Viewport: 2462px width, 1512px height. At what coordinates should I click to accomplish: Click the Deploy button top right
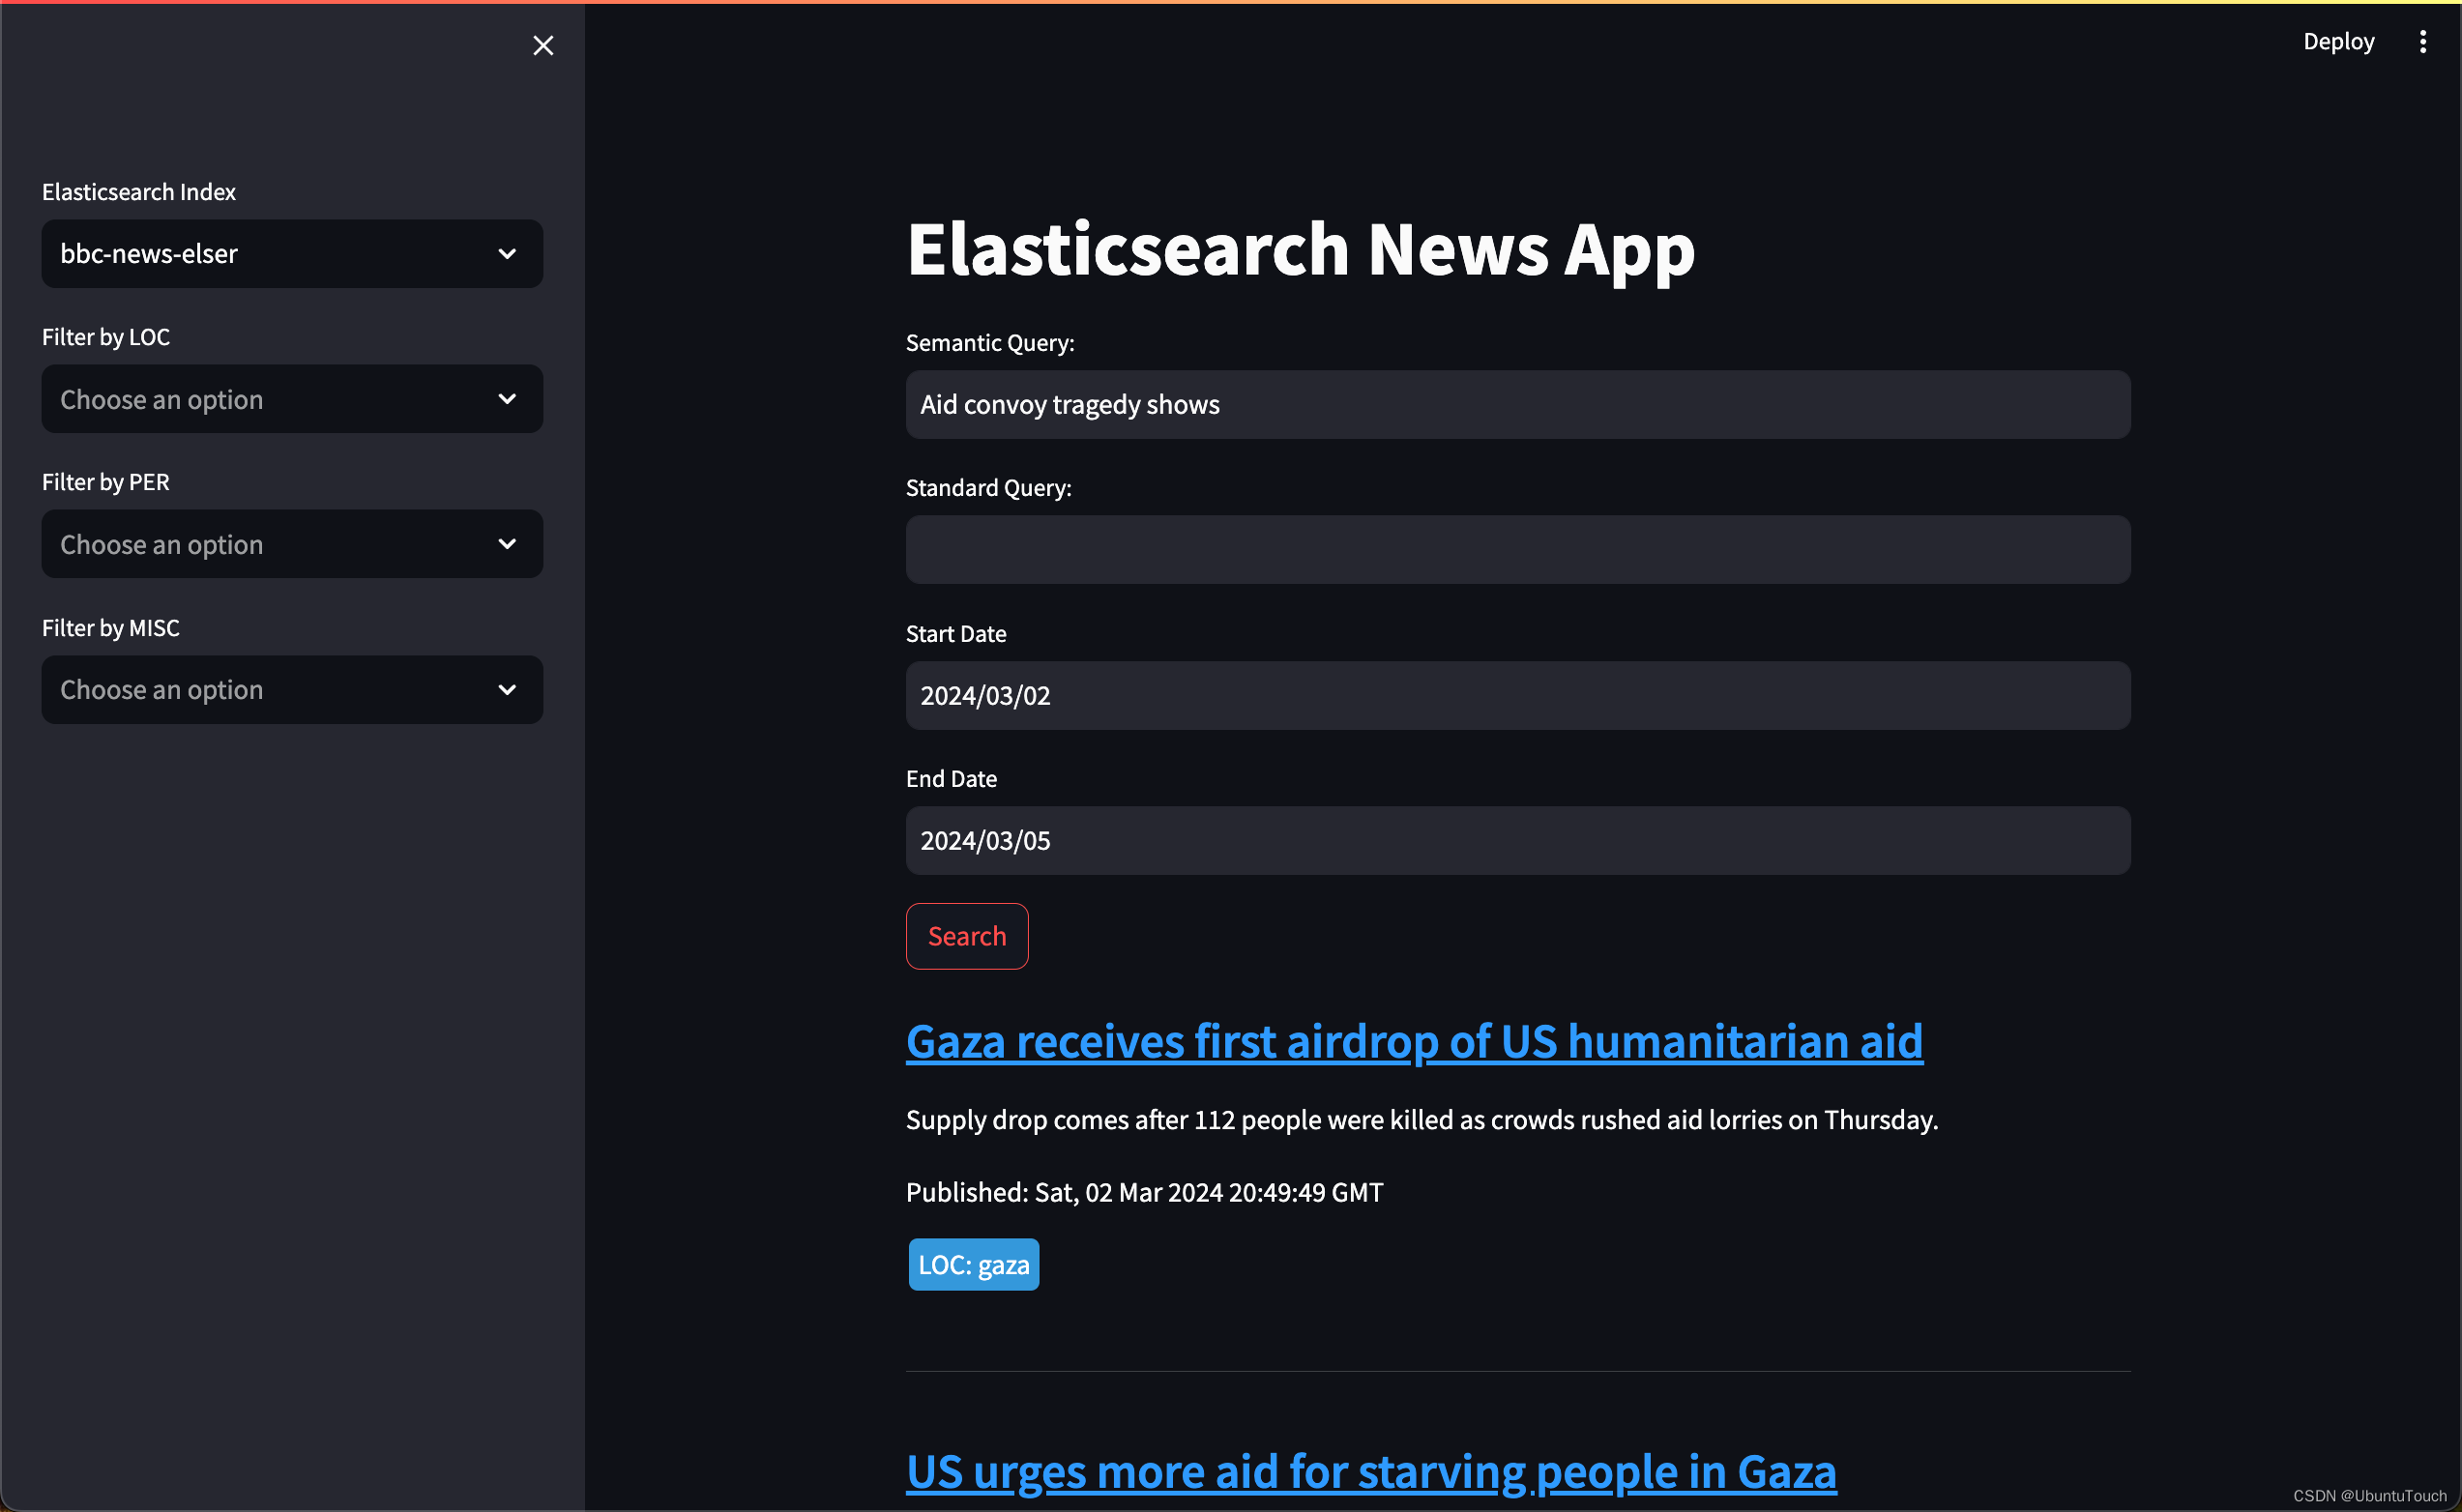pyautogui.click(x=2339, y=41)
